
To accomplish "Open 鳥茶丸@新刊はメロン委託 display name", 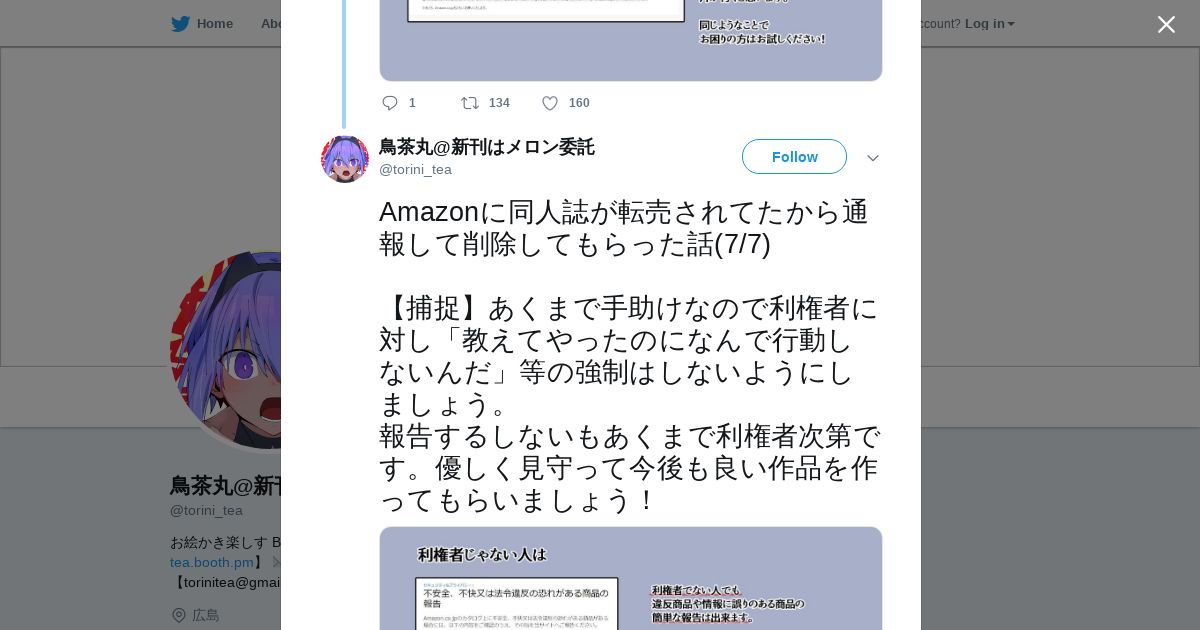I will pyautogui.click(x=486, y=147).
